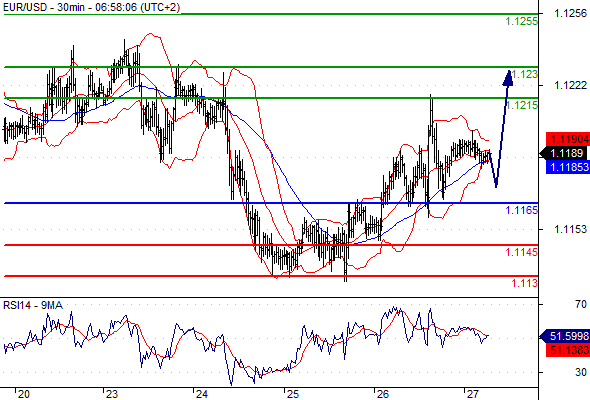
Task: Click the RSI 70 axis label
Action: (581, 304)
